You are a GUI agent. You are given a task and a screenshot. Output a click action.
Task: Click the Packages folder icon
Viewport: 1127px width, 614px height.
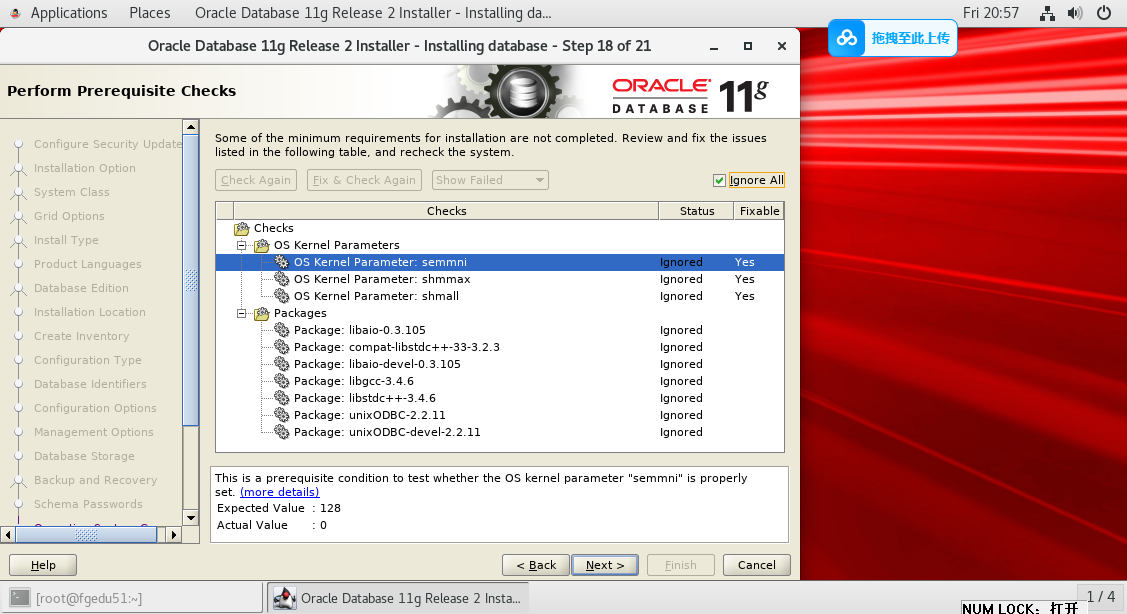(x=262, y=313)
